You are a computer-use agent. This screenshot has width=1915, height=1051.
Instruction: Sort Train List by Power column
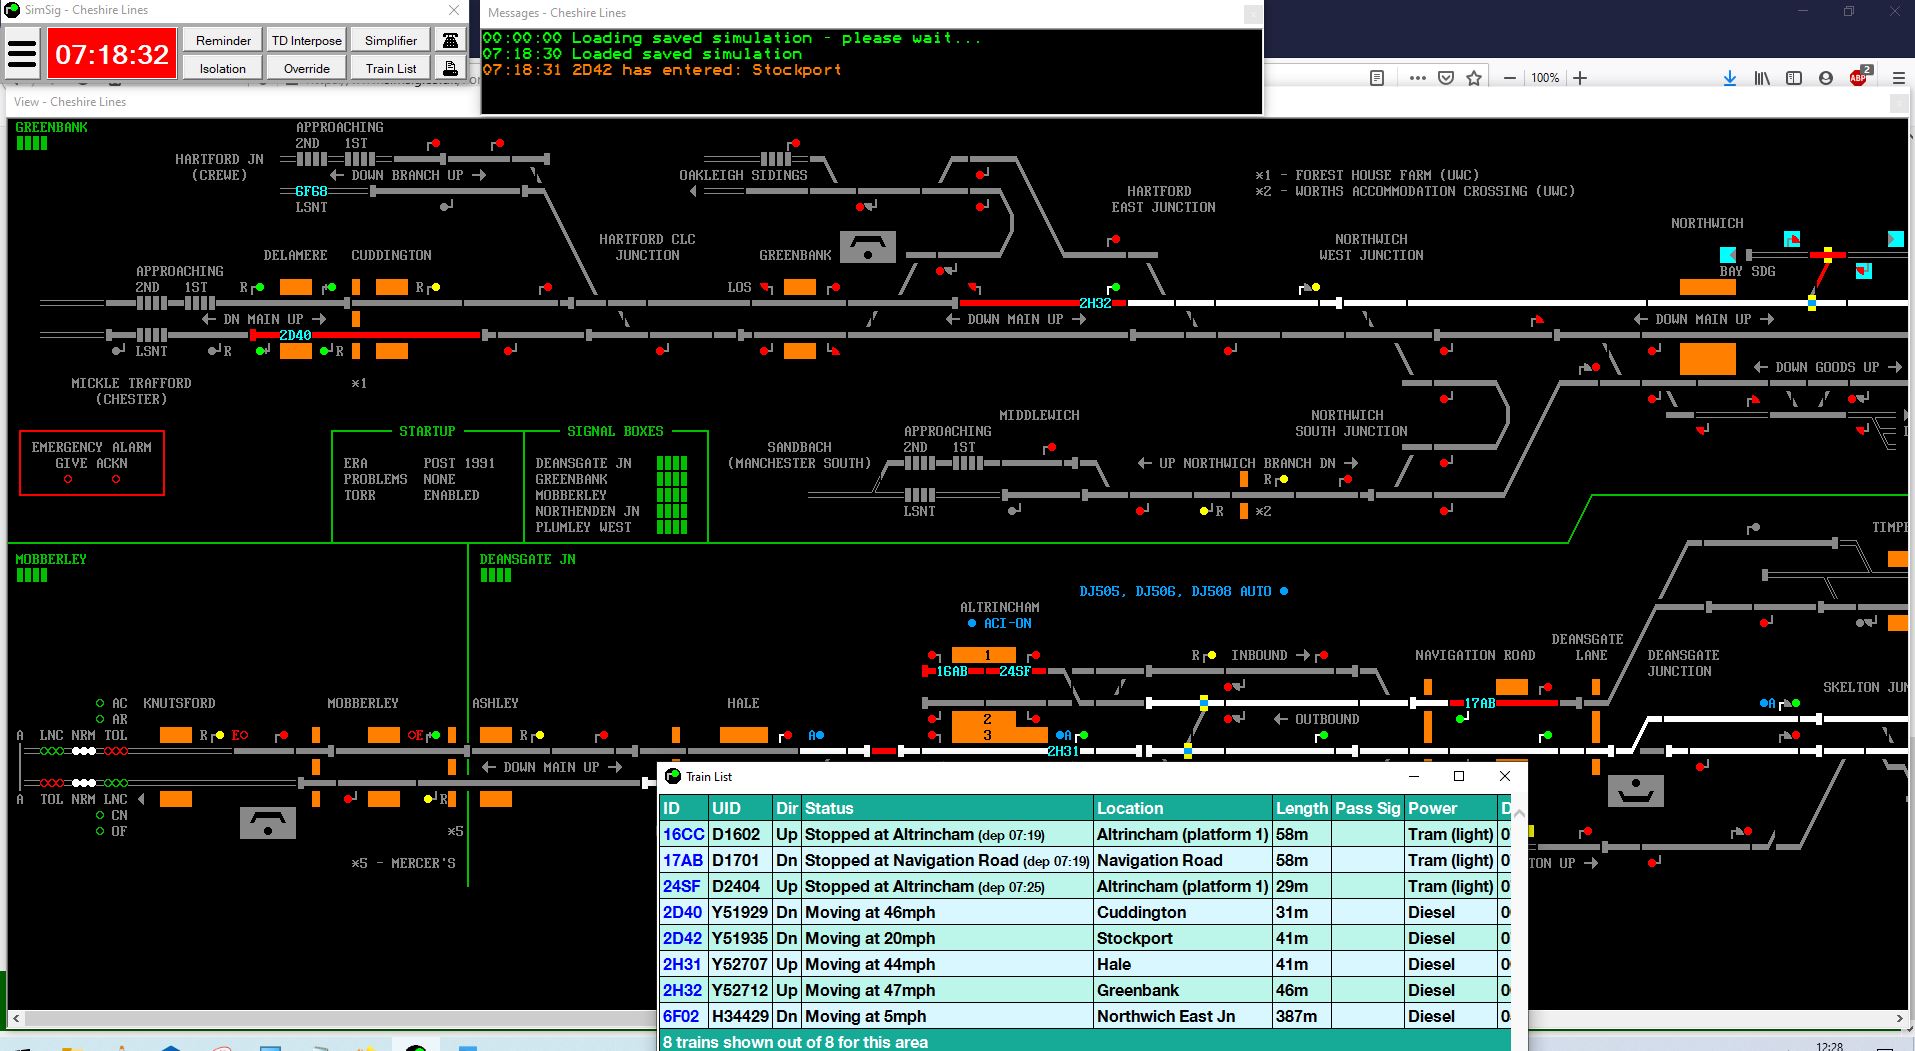(x=1451, y=808)
